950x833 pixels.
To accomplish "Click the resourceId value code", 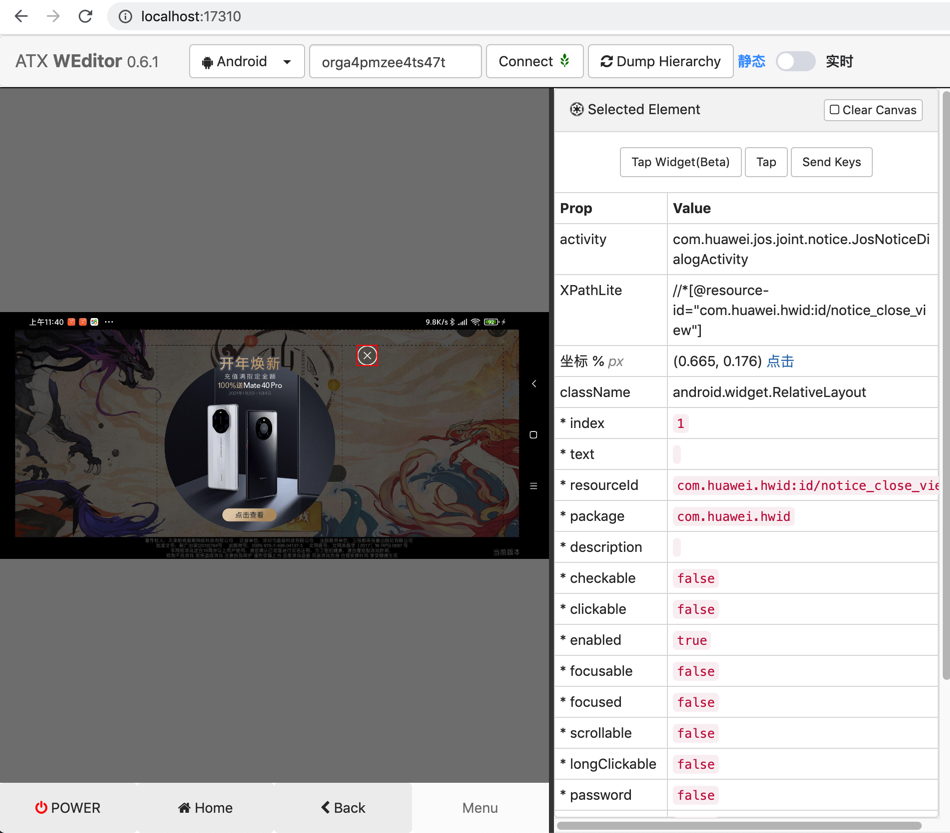I will [x=807, y=485].
